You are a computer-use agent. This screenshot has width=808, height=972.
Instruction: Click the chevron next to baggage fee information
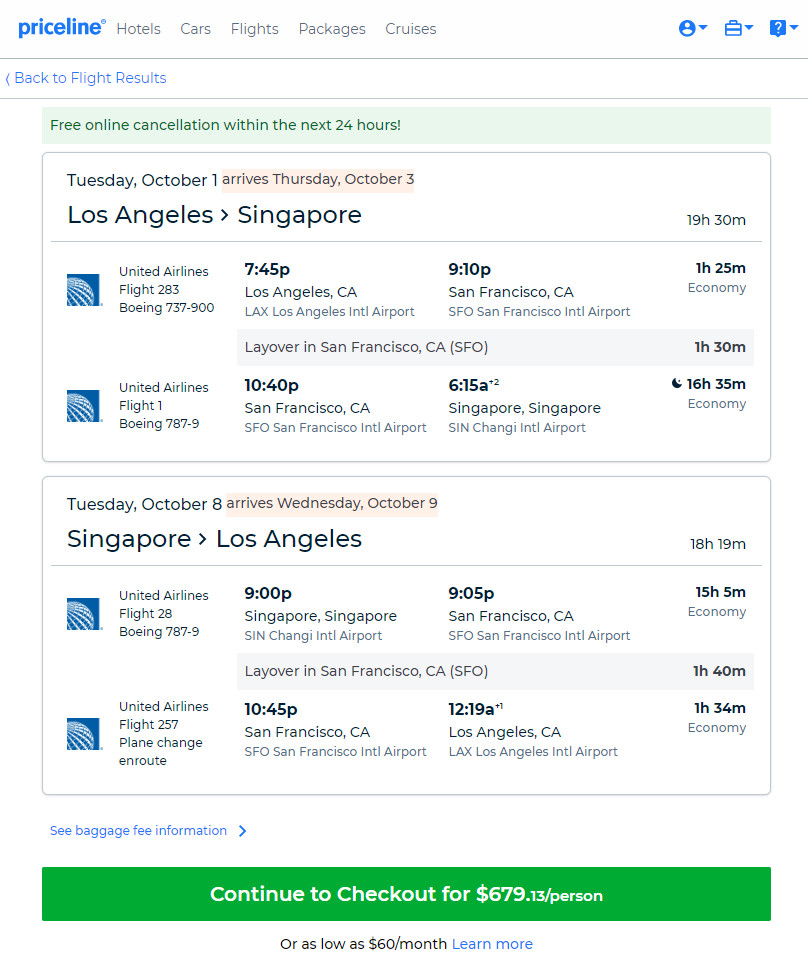(x=242, y=831)
